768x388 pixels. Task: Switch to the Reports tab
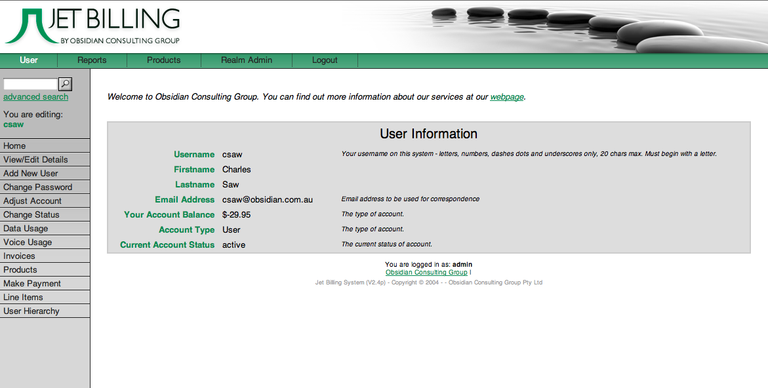92,60
